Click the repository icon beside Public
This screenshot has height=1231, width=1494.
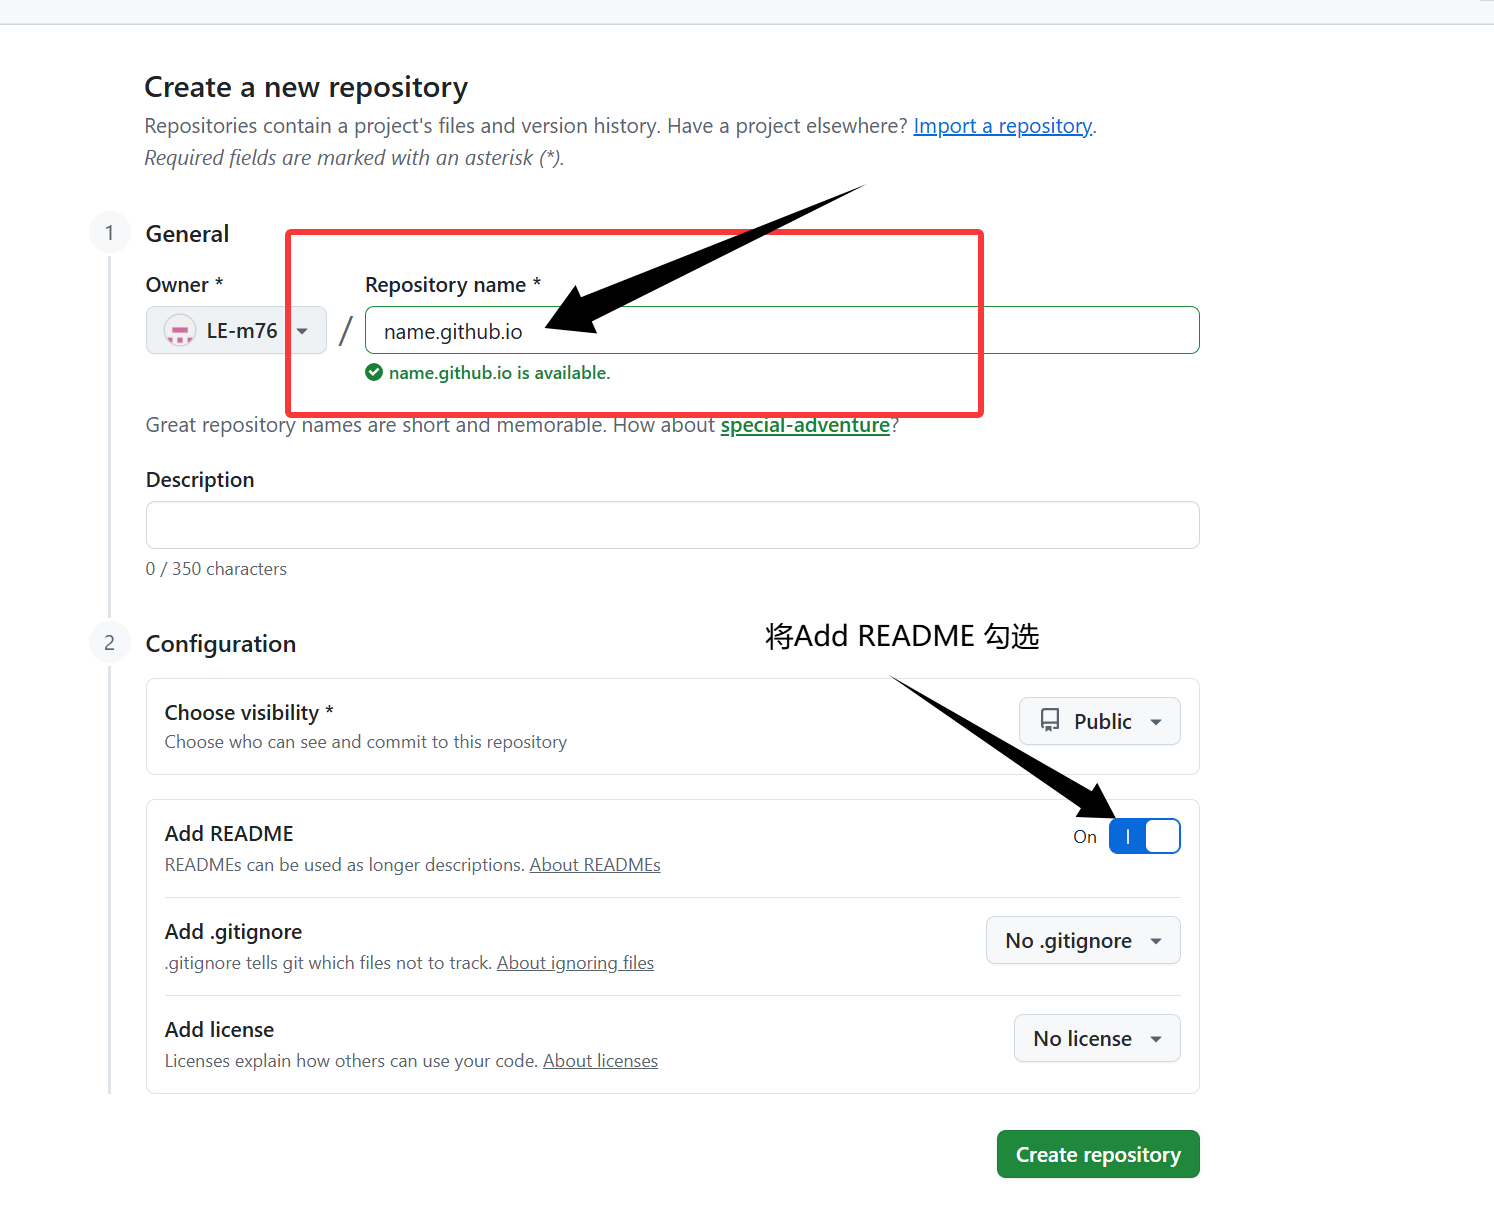point(1050,721)
